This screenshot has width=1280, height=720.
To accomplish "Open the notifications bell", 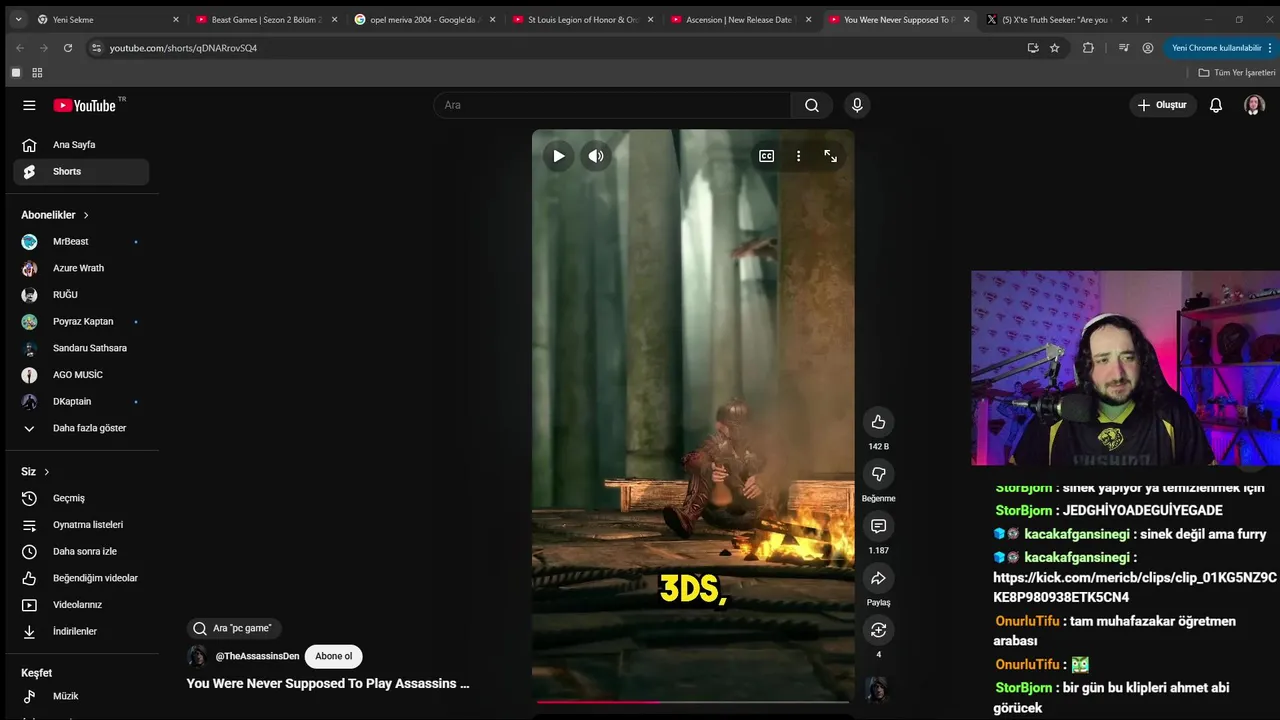I will click(1216, 105).
